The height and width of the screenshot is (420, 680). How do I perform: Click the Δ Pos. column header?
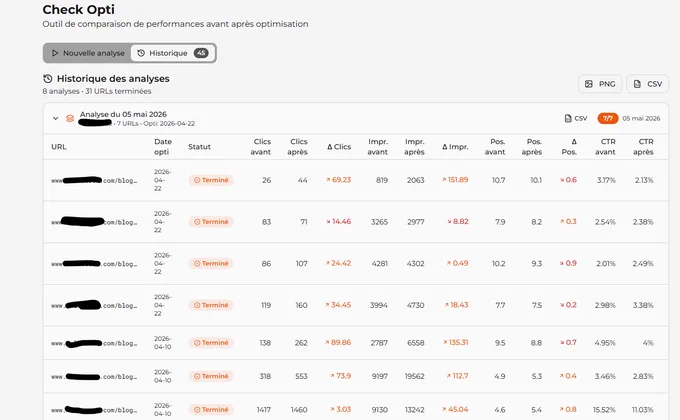[x=569, y=147]
